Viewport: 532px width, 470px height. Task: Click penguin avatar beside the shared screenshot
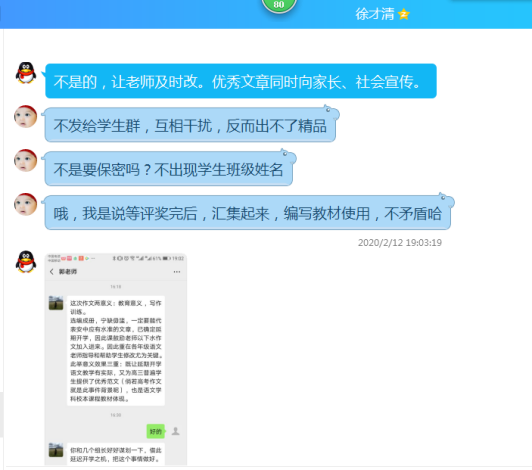tap(26, 262)
